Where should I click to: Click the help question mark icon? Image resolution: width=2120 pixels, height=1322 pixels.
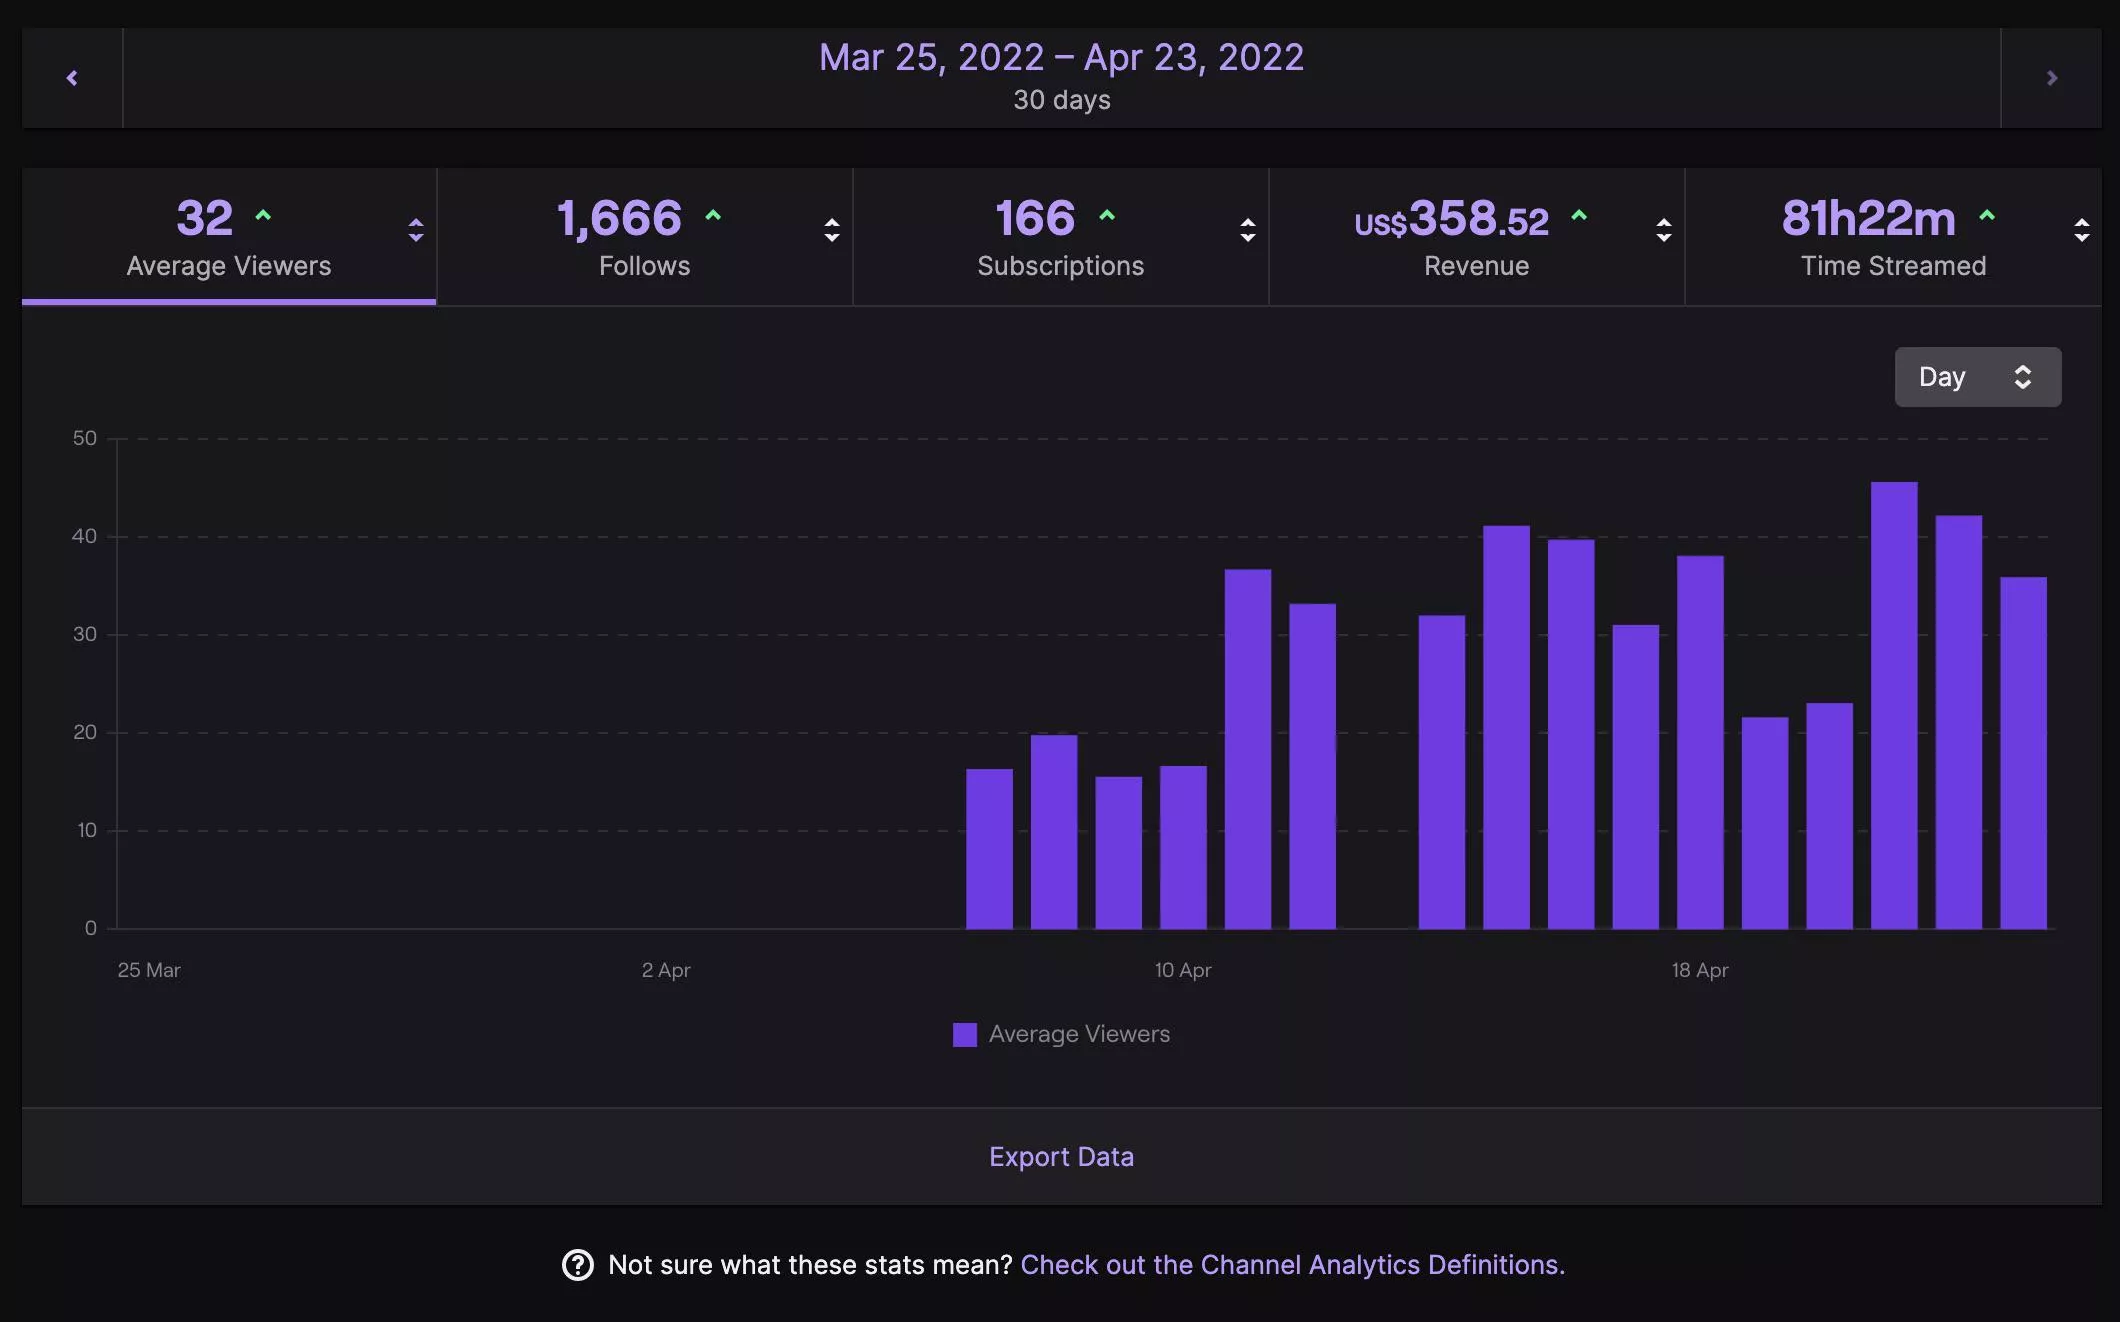pos(575,1264)
